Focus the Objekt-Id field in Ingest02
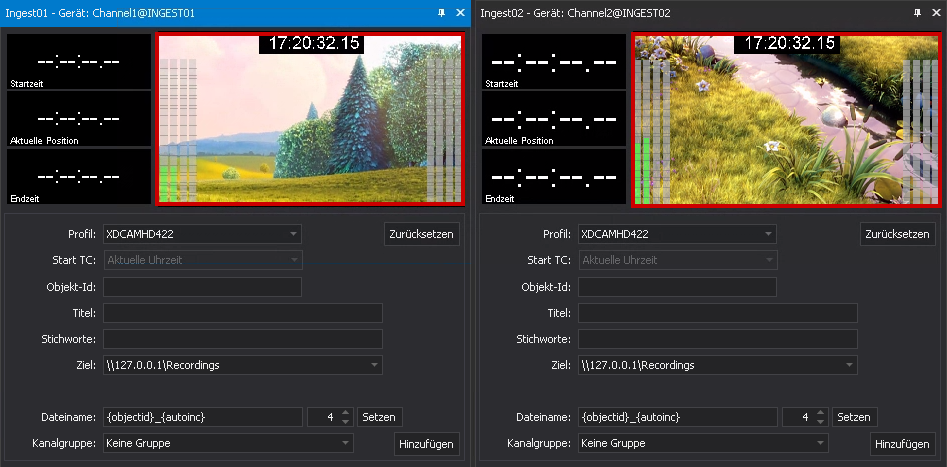Screen dimensions: 947x467 click(677, 287)
